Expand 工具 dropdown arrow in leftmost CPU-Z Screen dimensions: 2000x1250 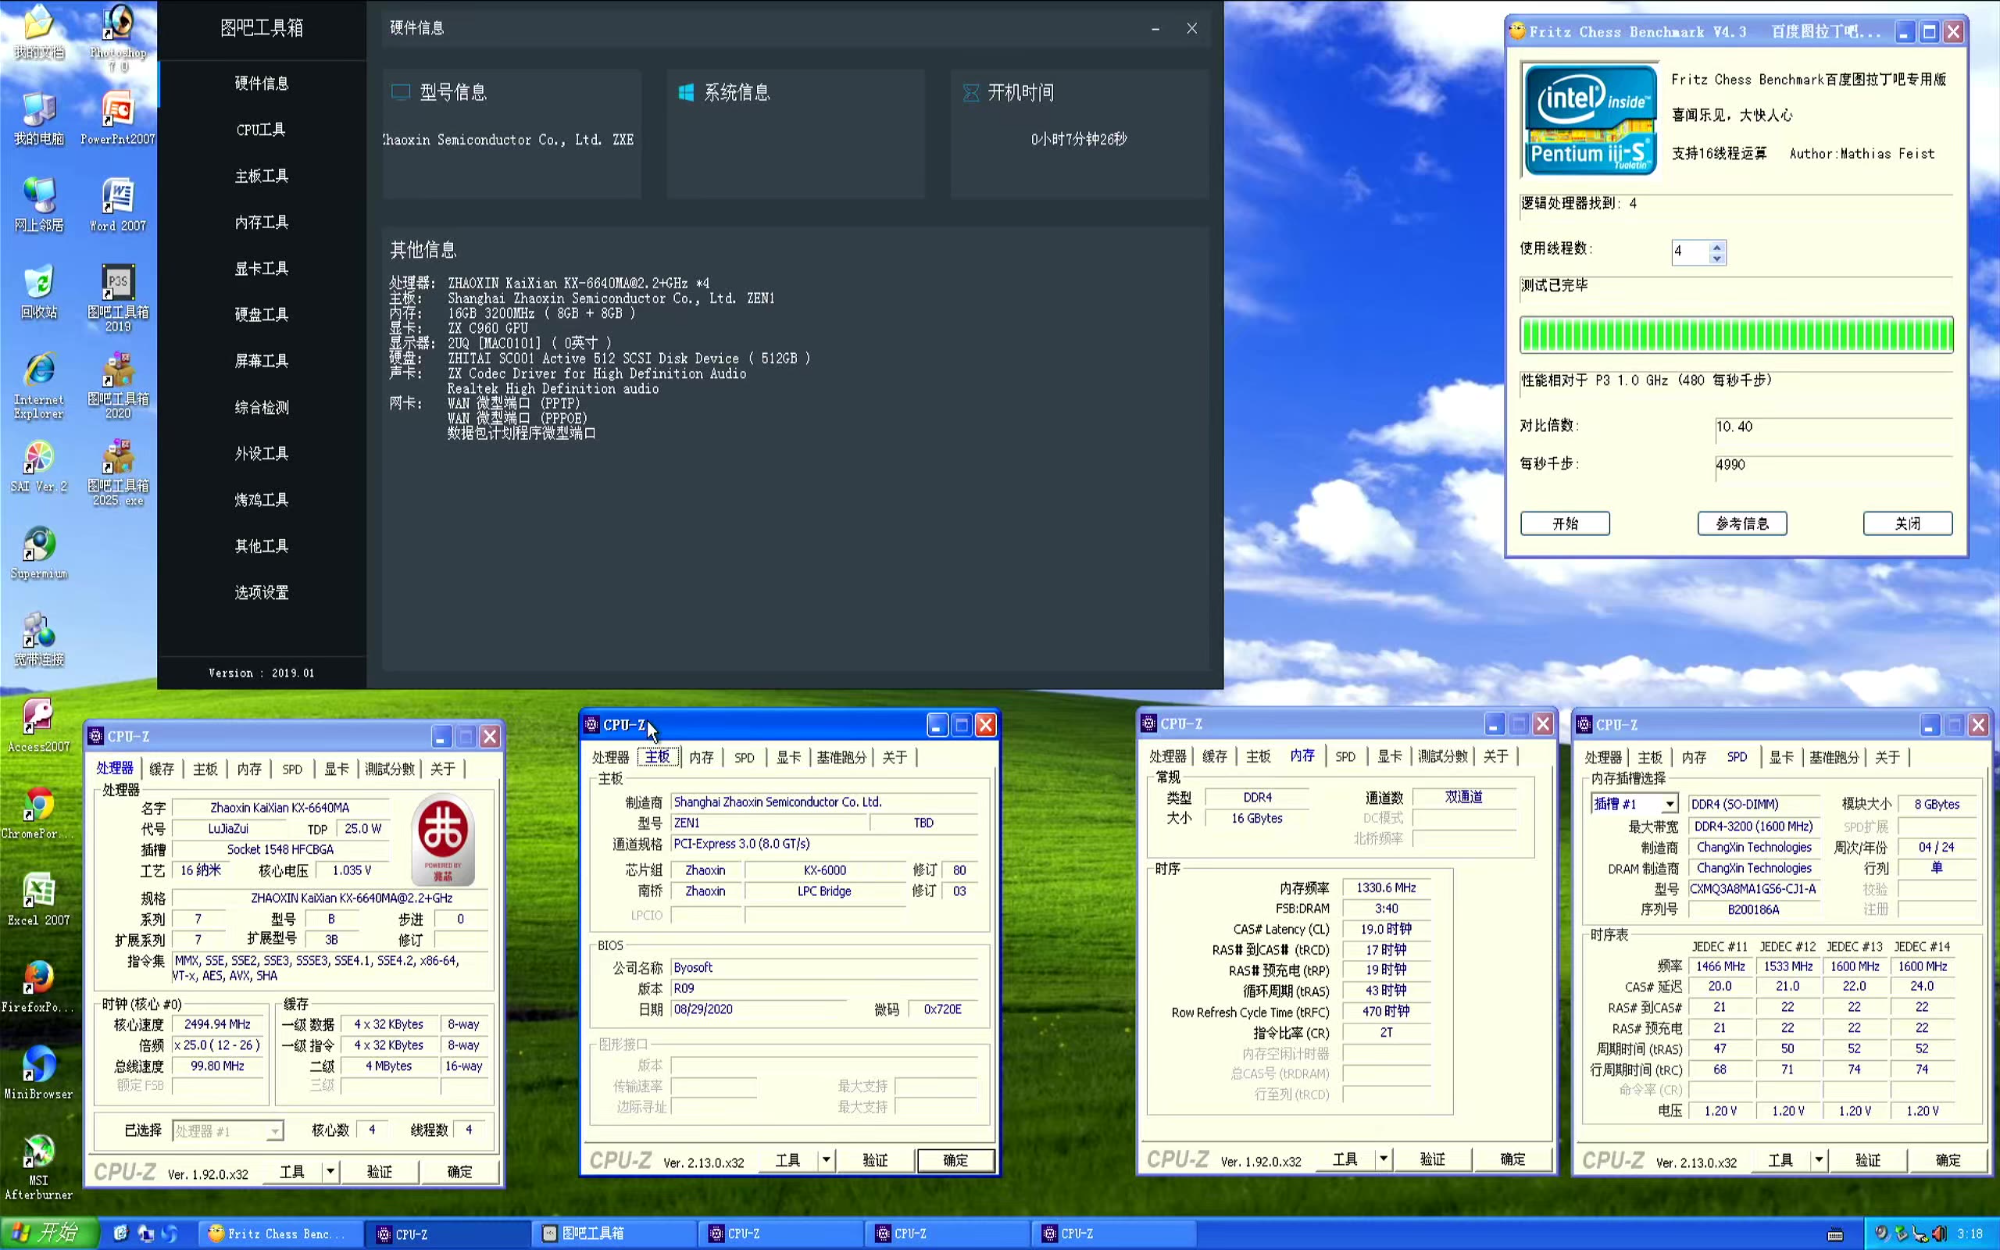pyautogui.click(x=330, y=1172)
